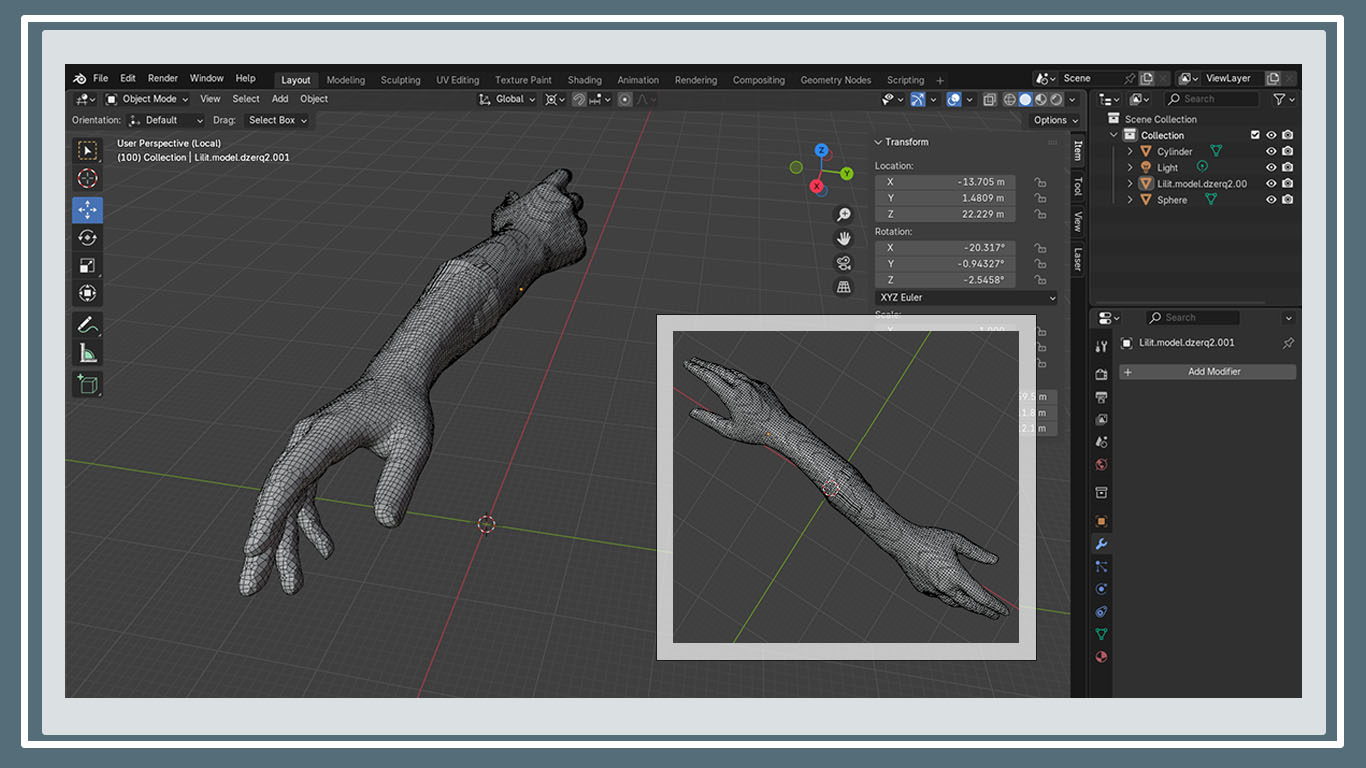Image resolution: width=1366 pixels, height=768 pixels.
Task: Choose the Scale tool
Action: (x=87, y=266)
